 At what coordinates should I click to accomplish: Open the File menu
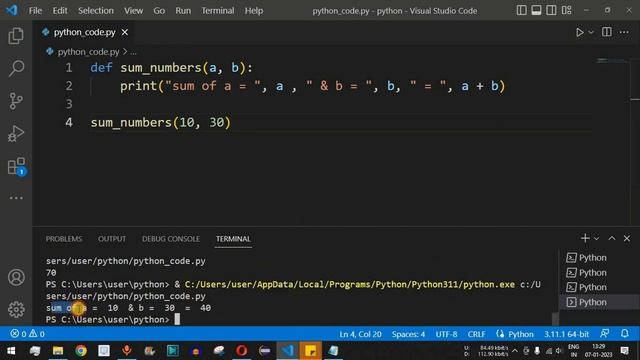[35, 11]
